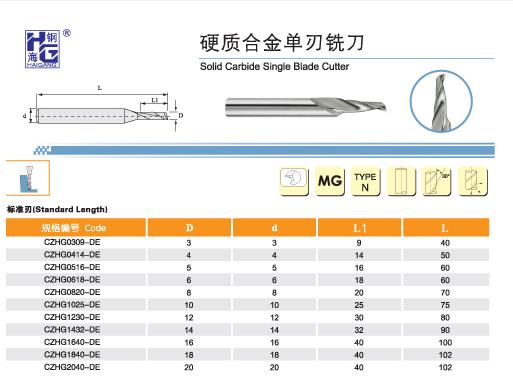Click the L1 column header
The image size is (513, 386).
(x=359, y=228)
